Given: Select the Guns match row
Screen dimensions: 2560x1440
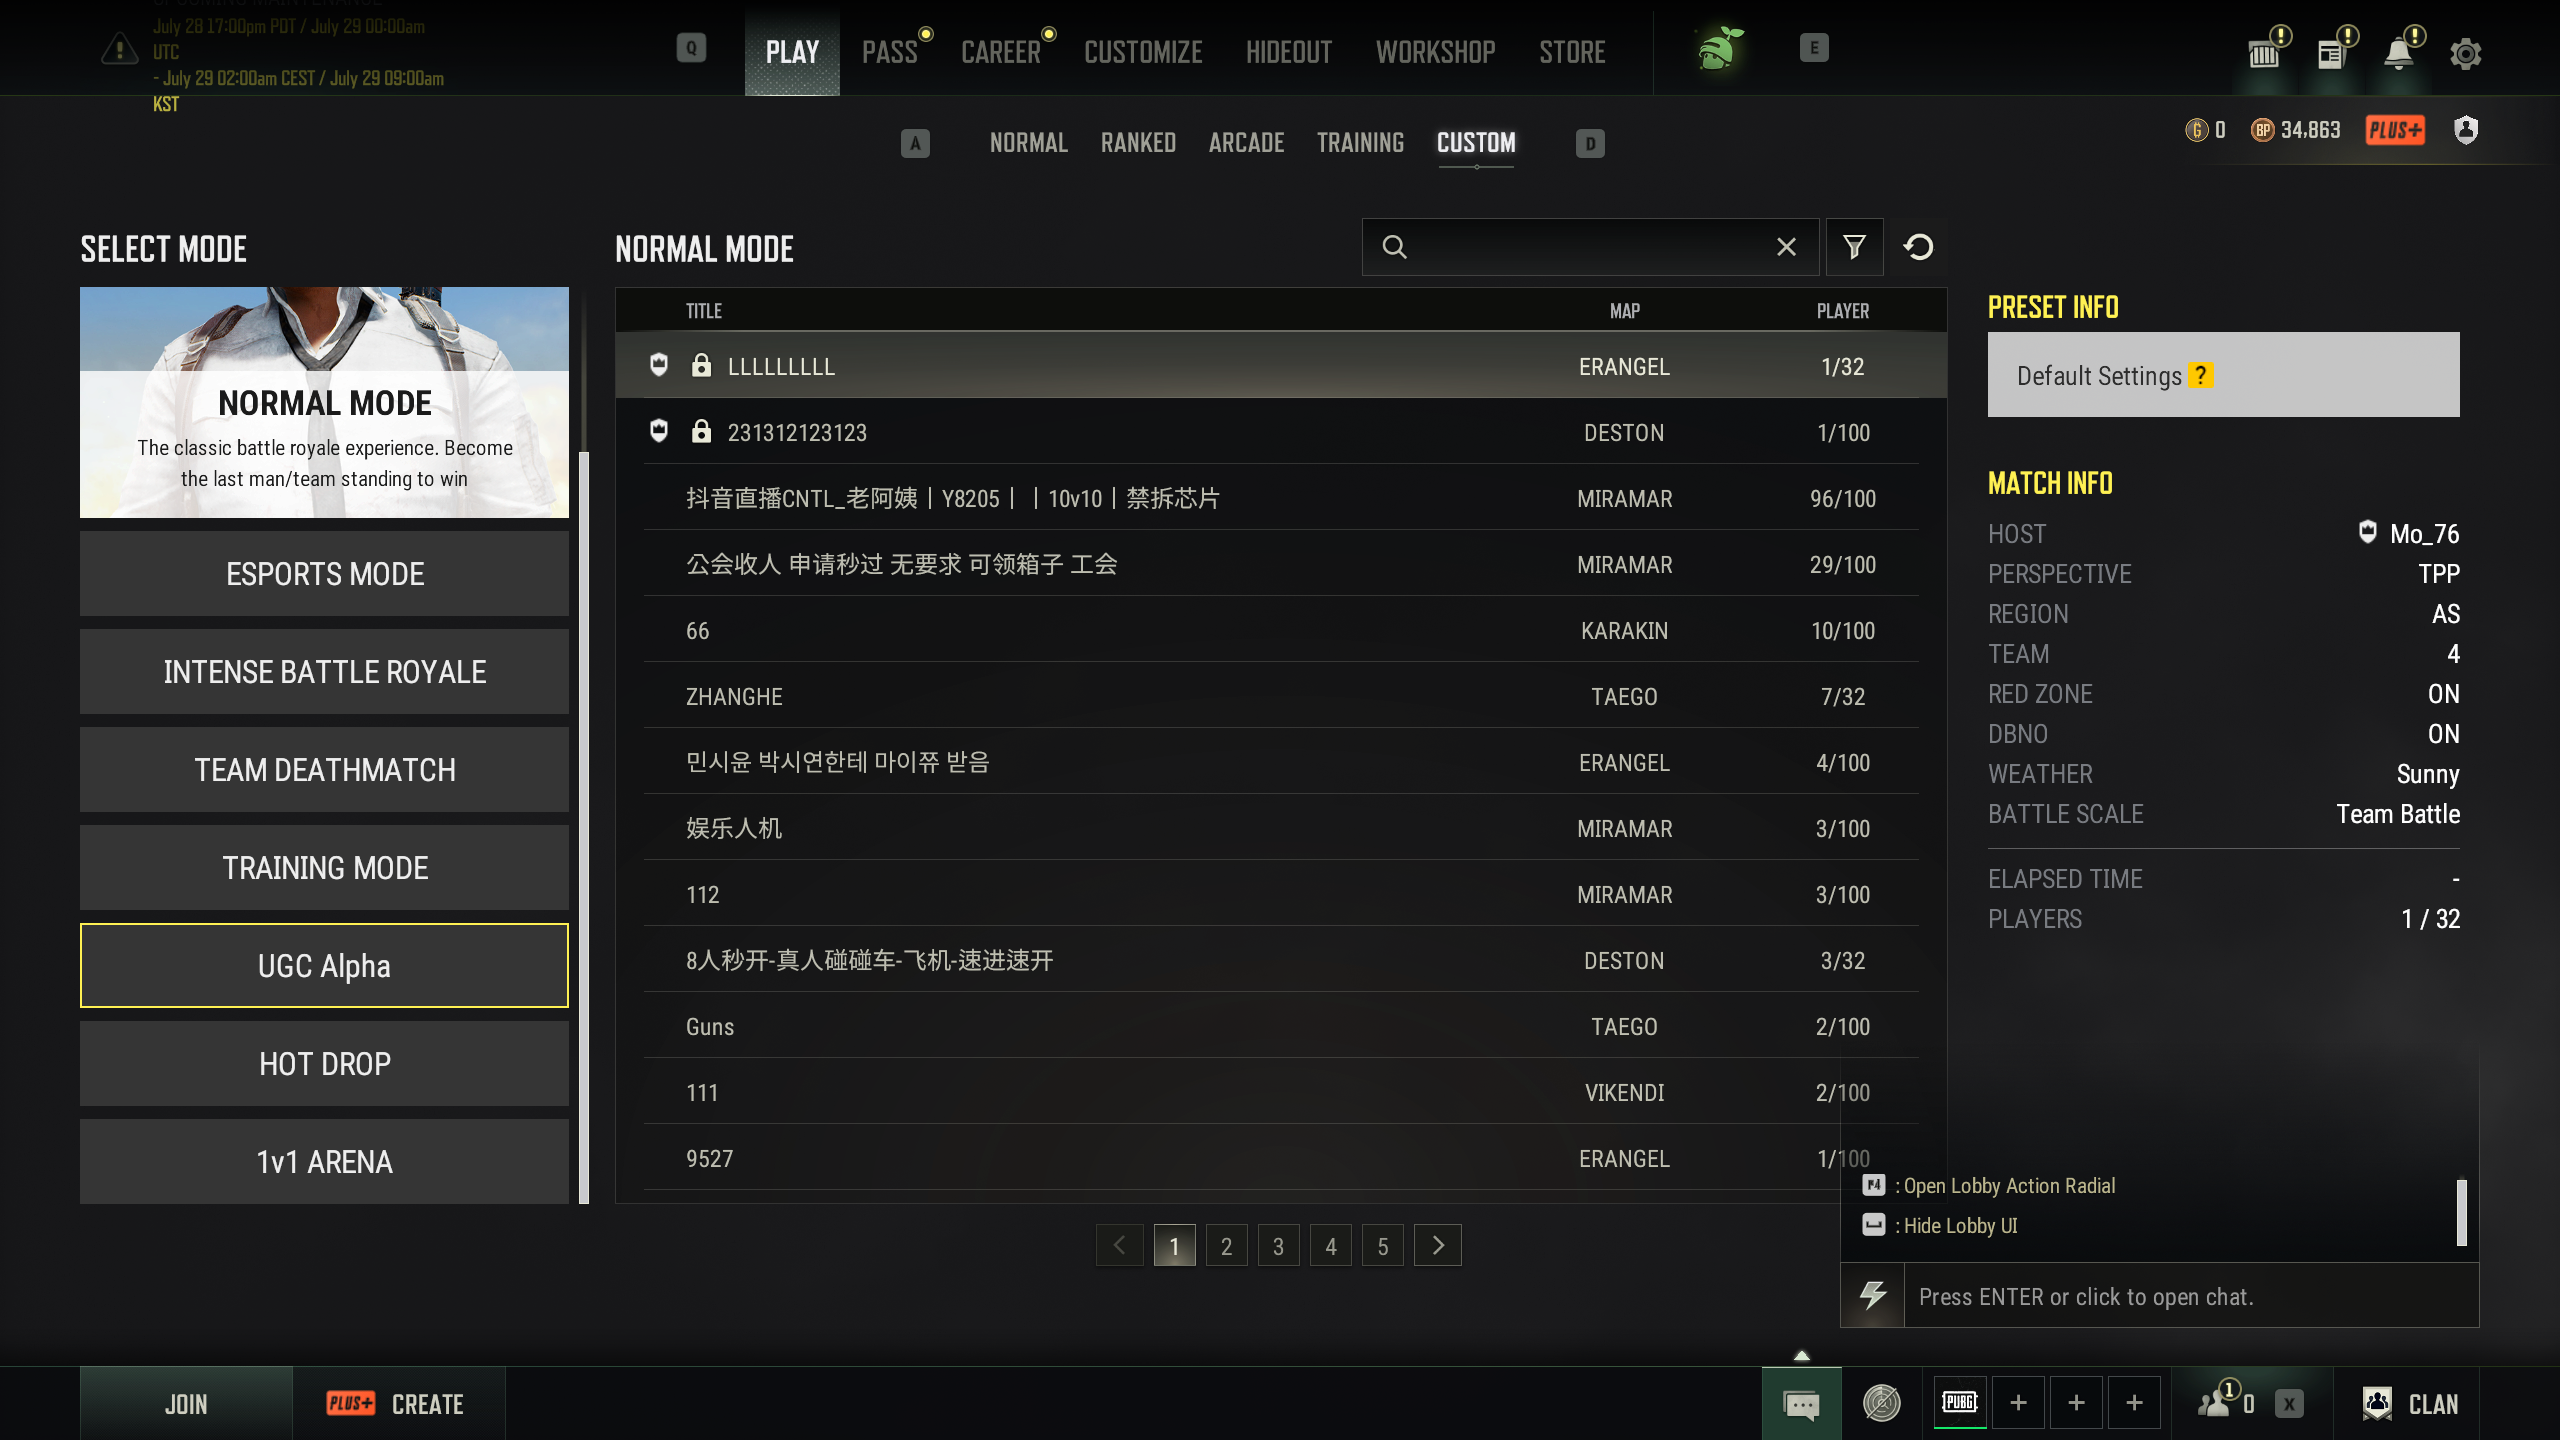Looking at the screenshot, I should [x=1281, y=1026].
